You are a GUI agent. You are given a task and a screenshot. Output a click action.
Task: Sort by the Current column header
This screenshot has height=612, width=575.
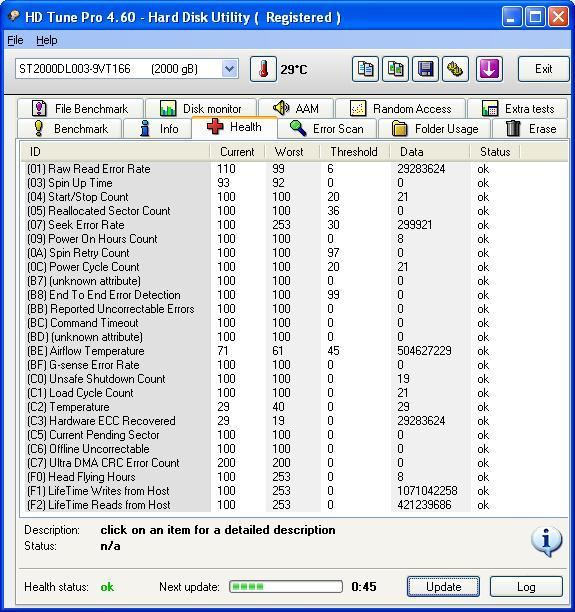237,151
